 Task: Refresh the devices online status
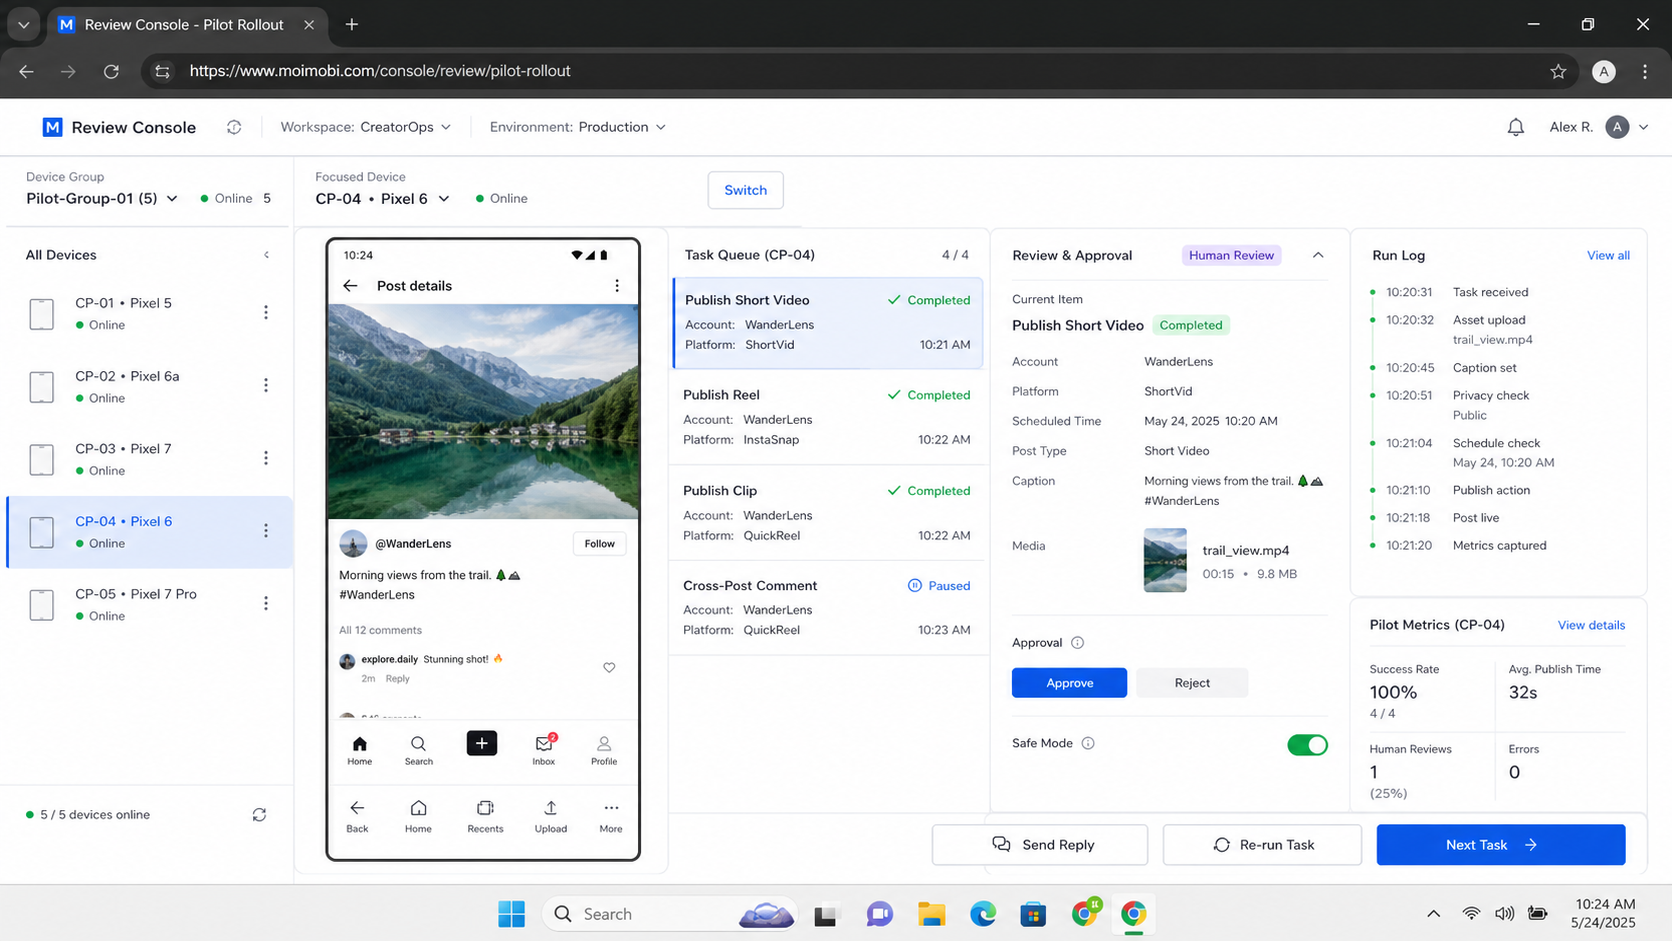coord(259,815)
